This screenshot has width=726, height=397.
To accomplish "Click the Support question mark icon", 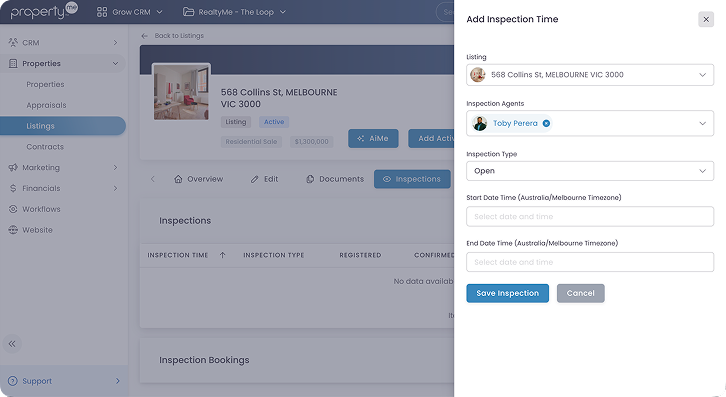I will coord(13,381).
